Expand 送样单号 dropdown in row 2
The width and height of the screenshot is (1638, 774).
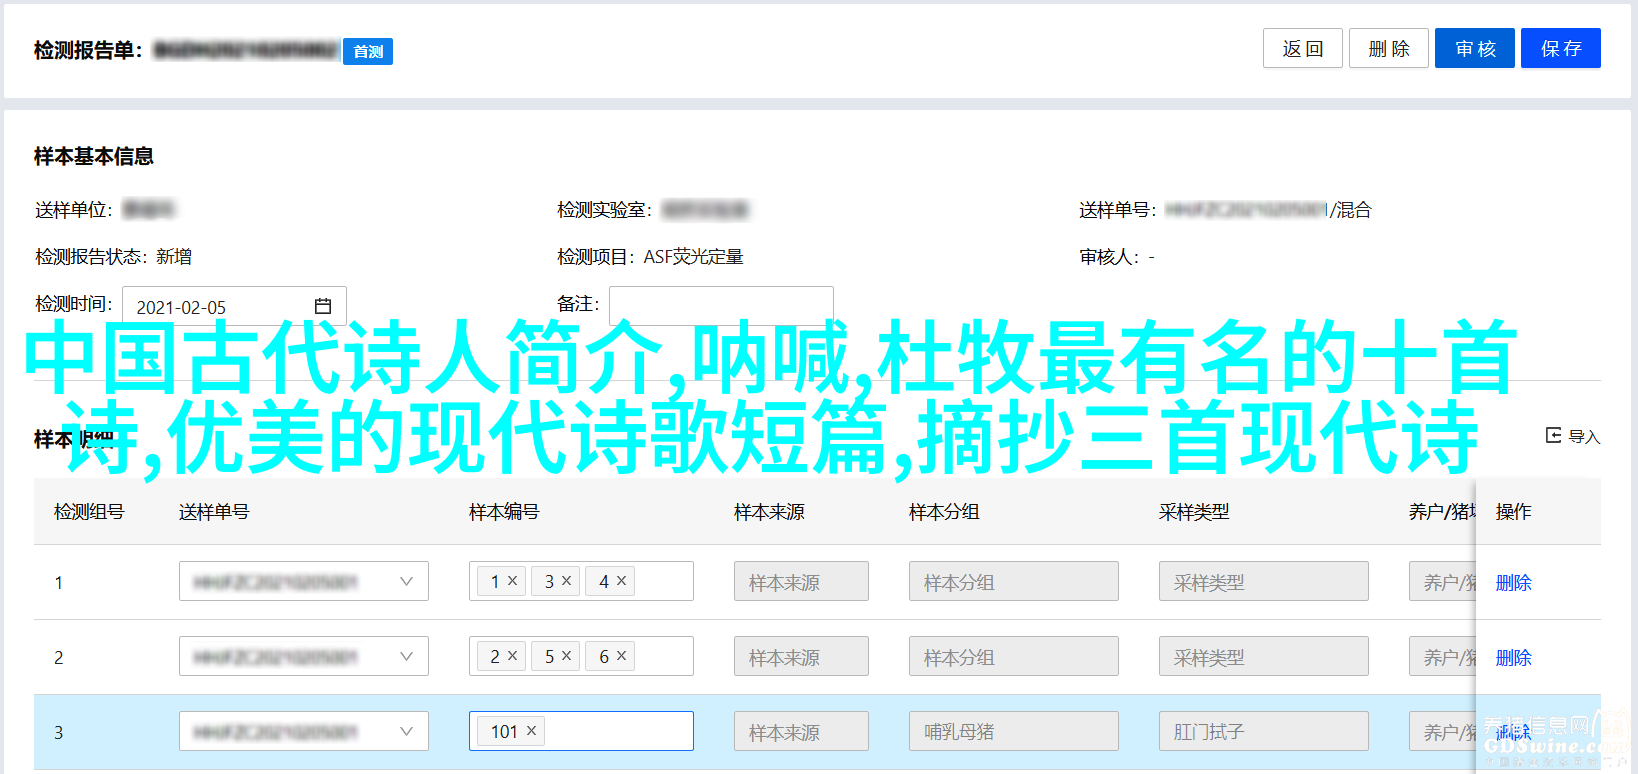(406, 656)
